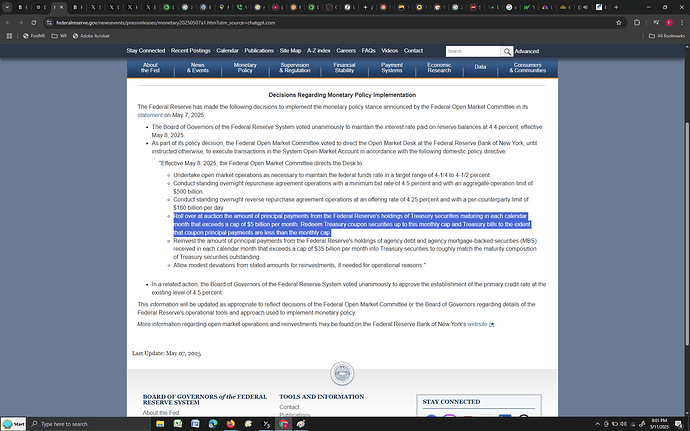Open the WII bookmarks folder

59,36
